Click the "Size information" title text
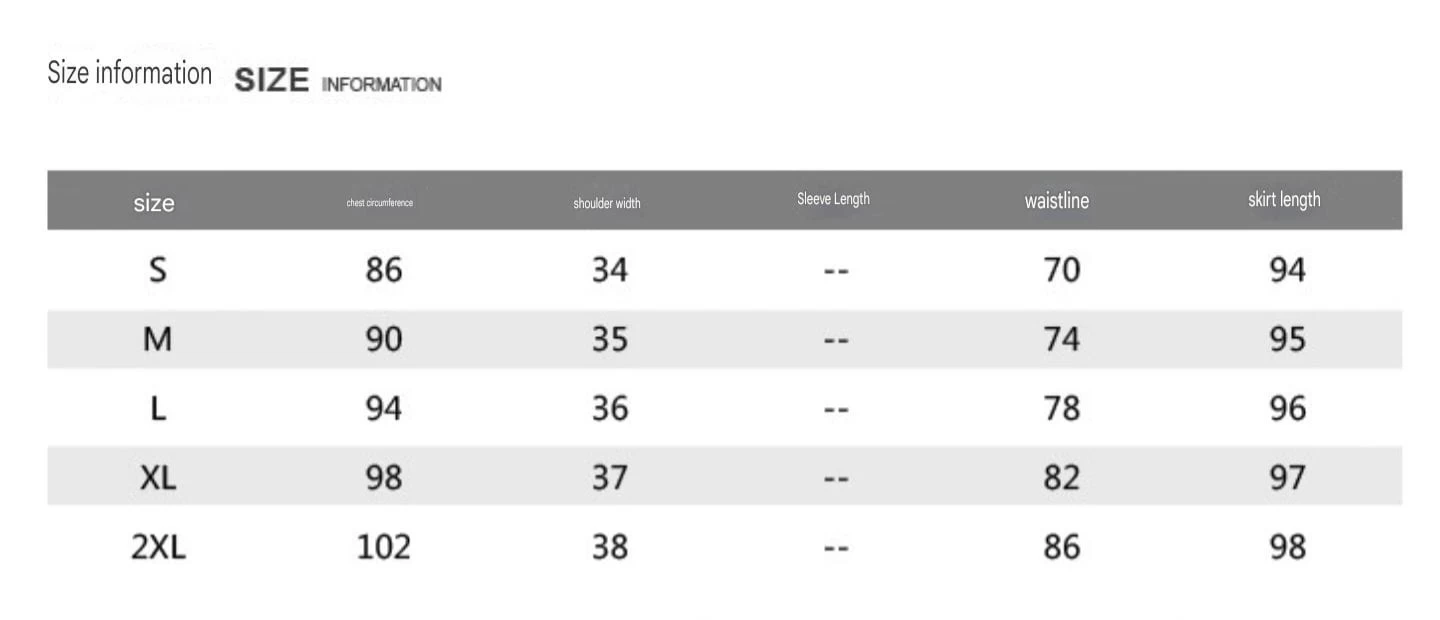 click(x=130, y=74)
